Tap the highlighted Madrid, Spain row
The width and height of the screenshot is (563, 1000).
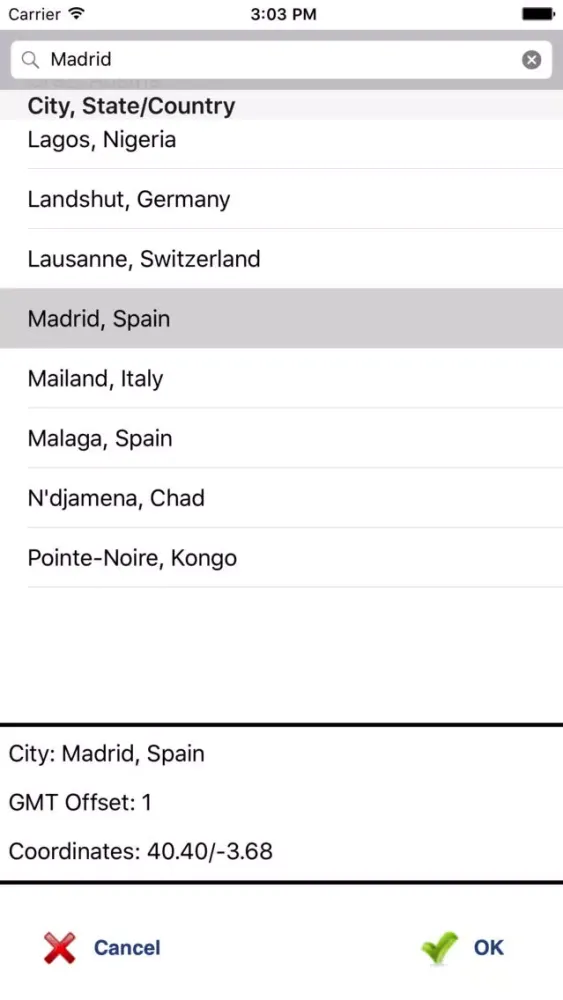(281, 318)
